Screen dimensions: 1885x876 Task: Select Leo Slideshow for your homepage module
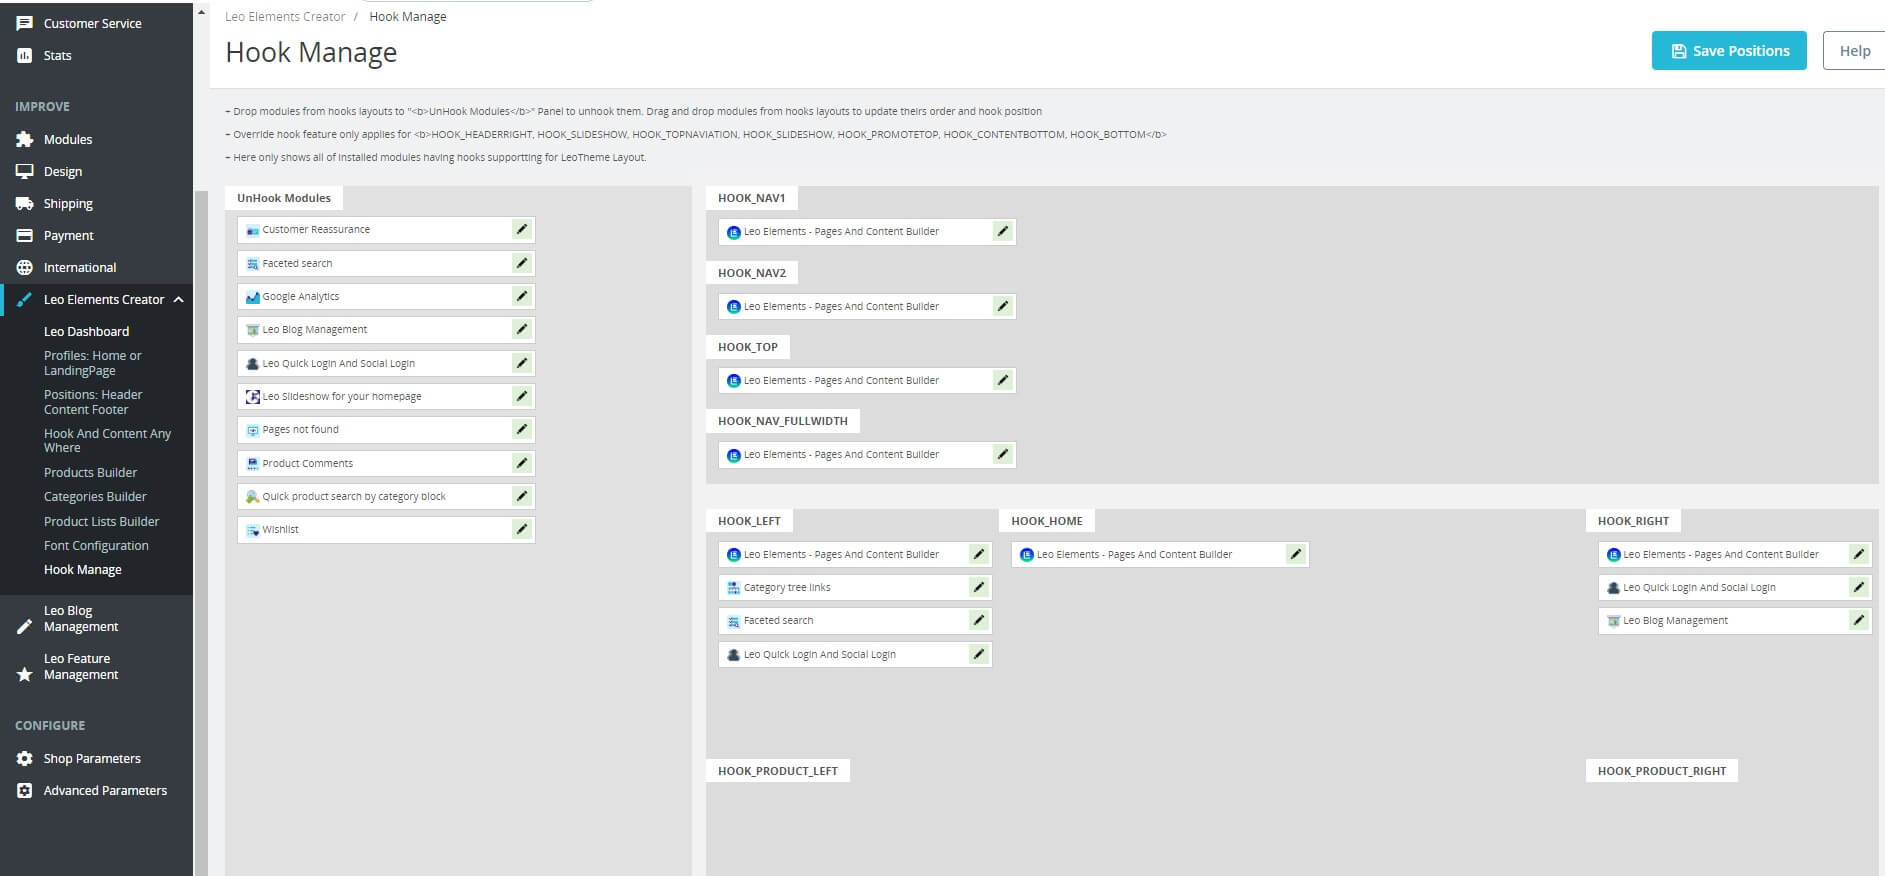click(x=341, y=397)
